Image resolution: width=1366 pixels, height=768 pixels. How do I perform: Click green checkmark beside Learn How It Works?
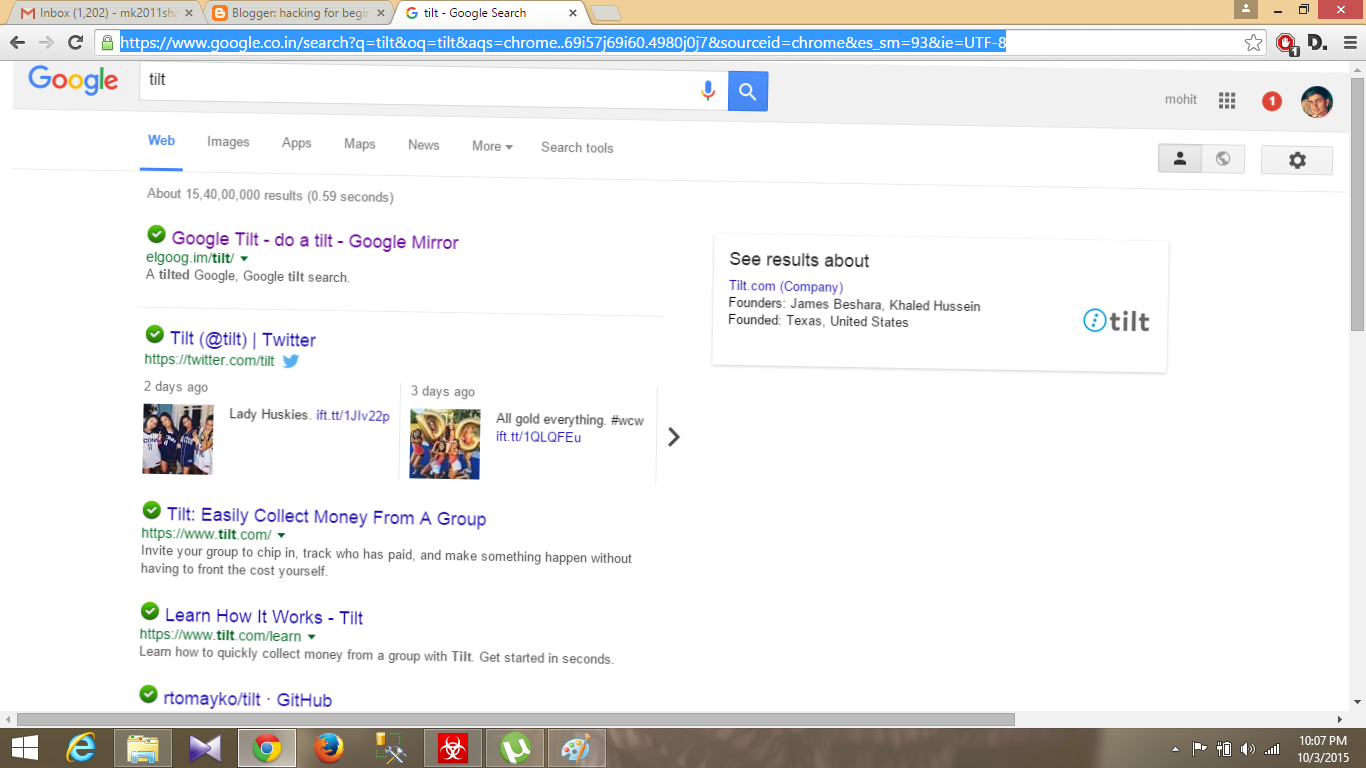(150, 610)
